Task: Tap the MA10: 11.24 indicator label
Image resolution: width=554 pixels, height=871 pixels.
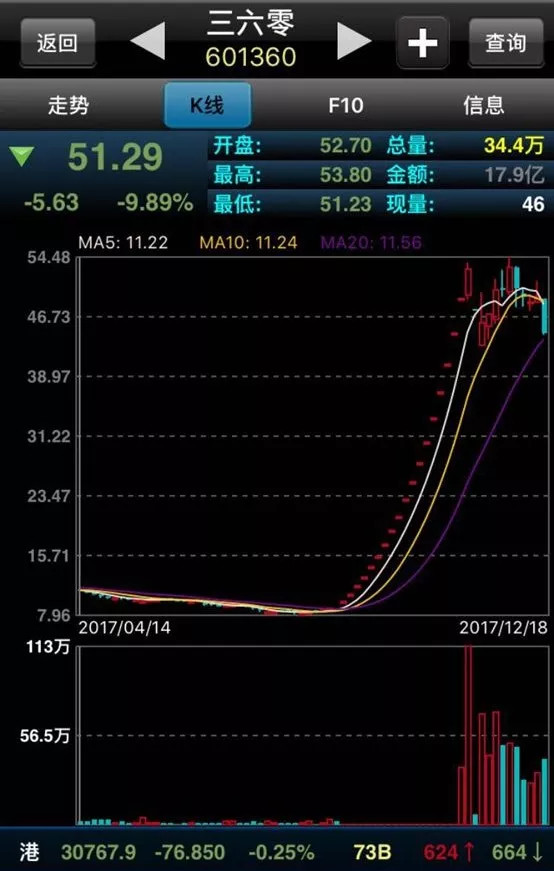Action: pyautogui.click(x=248, y=242)
